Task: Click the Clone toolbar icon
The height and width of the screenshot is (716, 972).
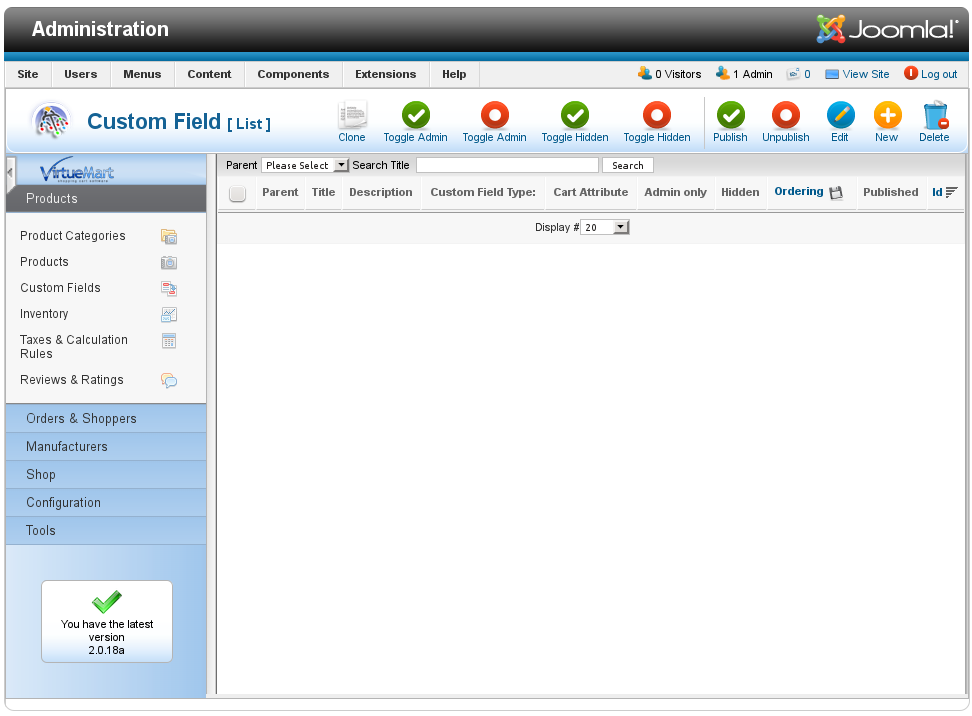Action: 352,117
